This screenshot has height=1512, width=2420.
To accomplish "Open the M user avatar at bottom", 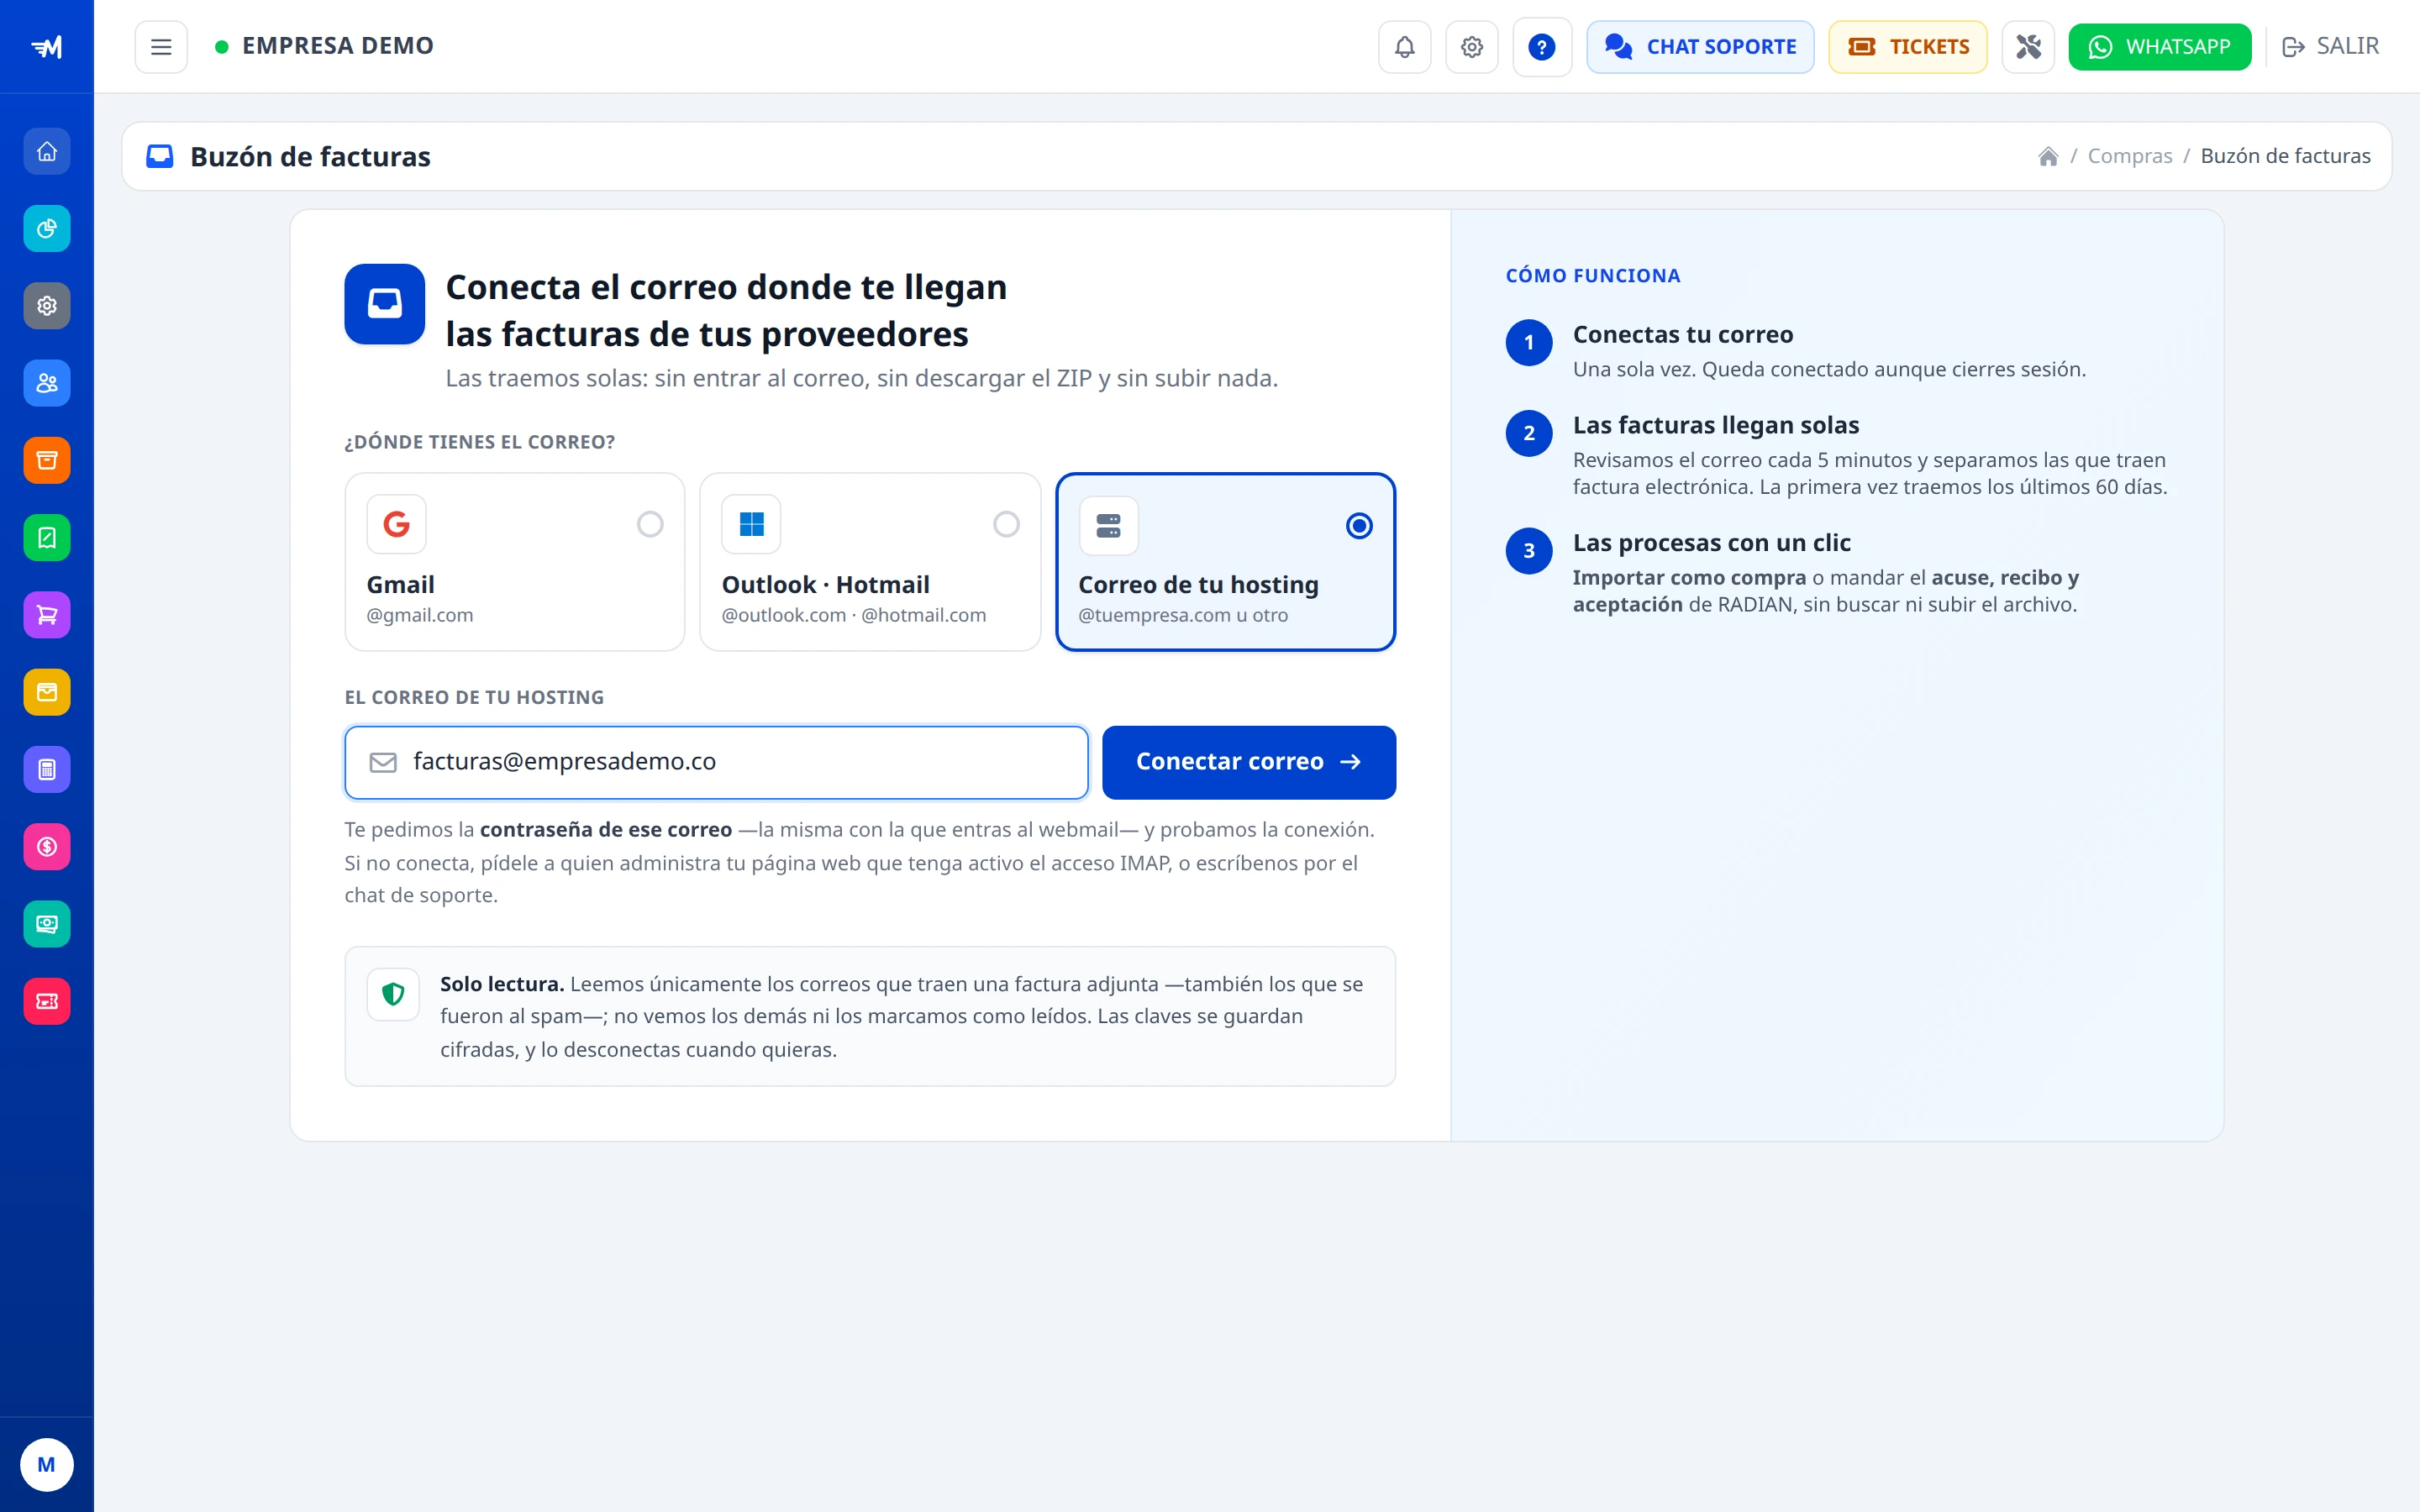I will pyautogui.click(x=46, y=1465).
